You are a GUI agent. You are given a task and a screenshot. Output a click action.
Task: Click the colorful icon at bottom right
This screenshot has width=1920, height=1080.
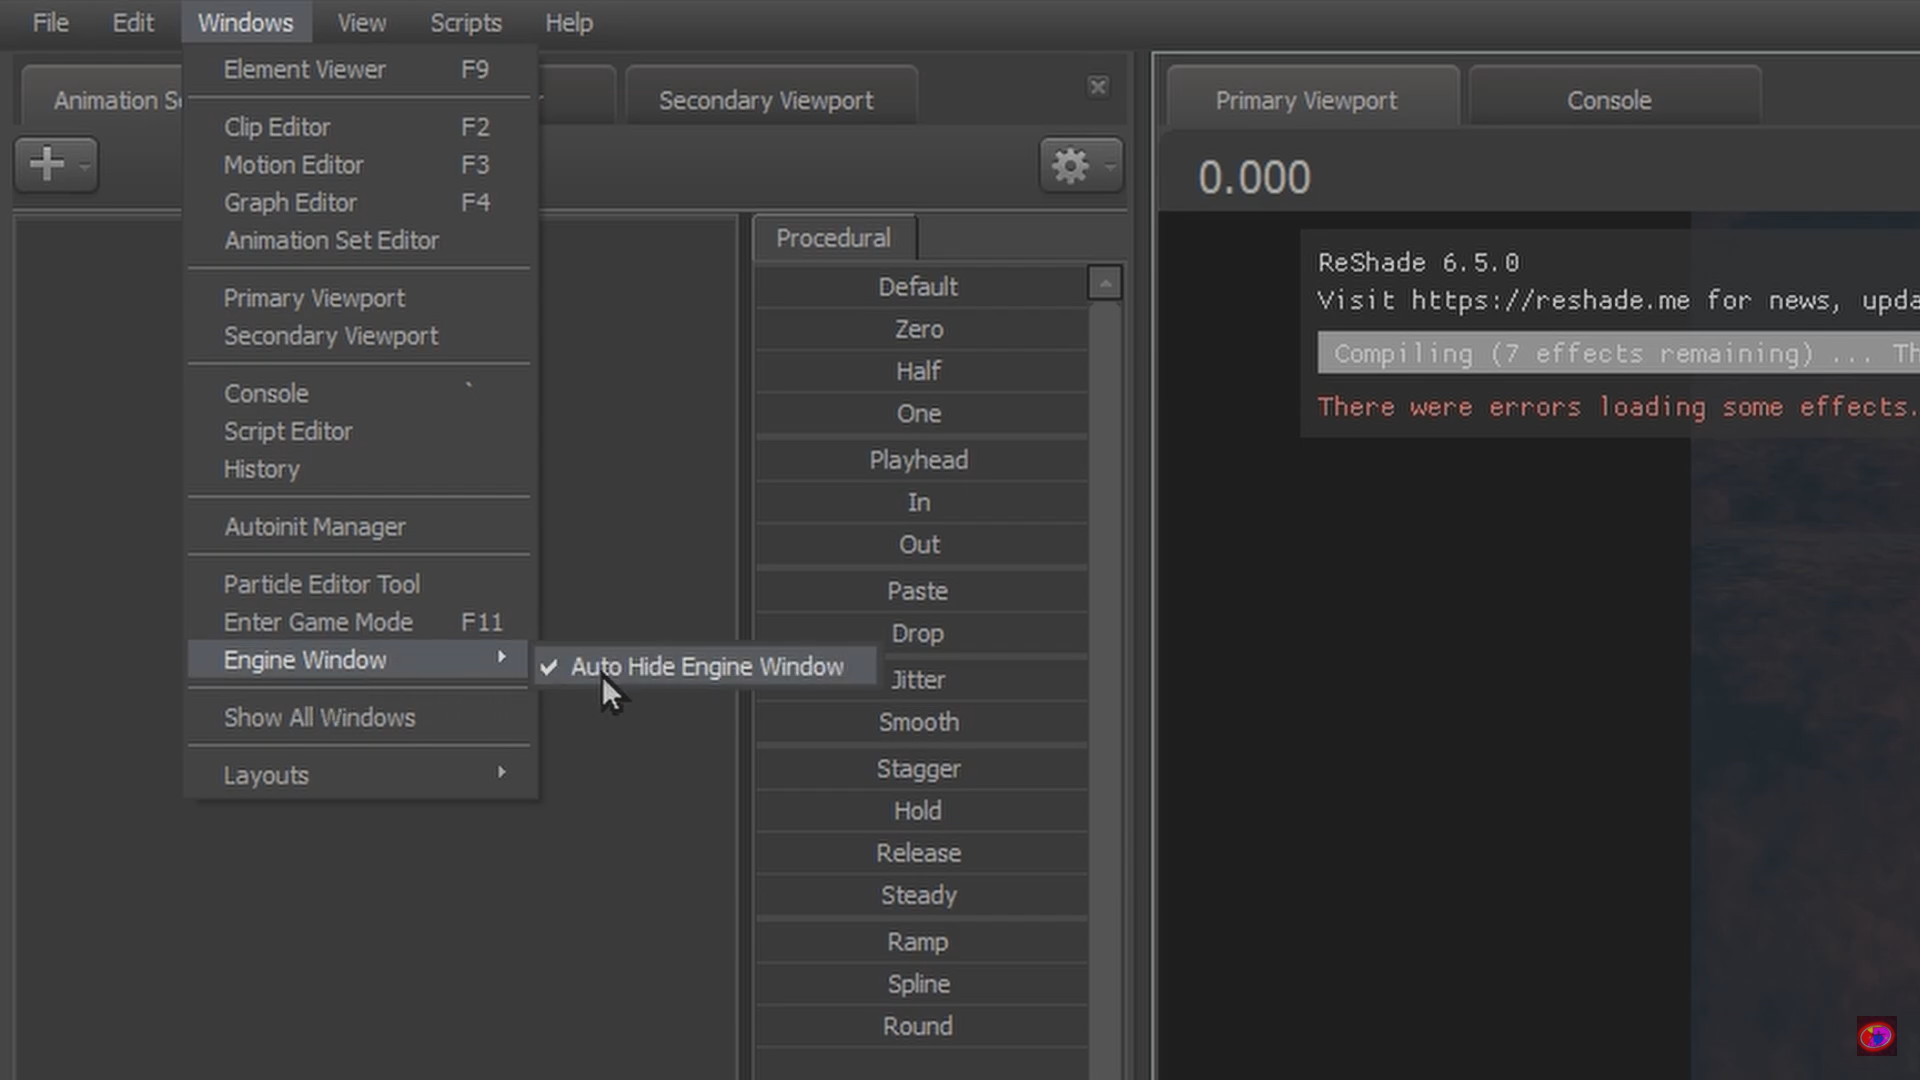click(x=1875, y=1036)
